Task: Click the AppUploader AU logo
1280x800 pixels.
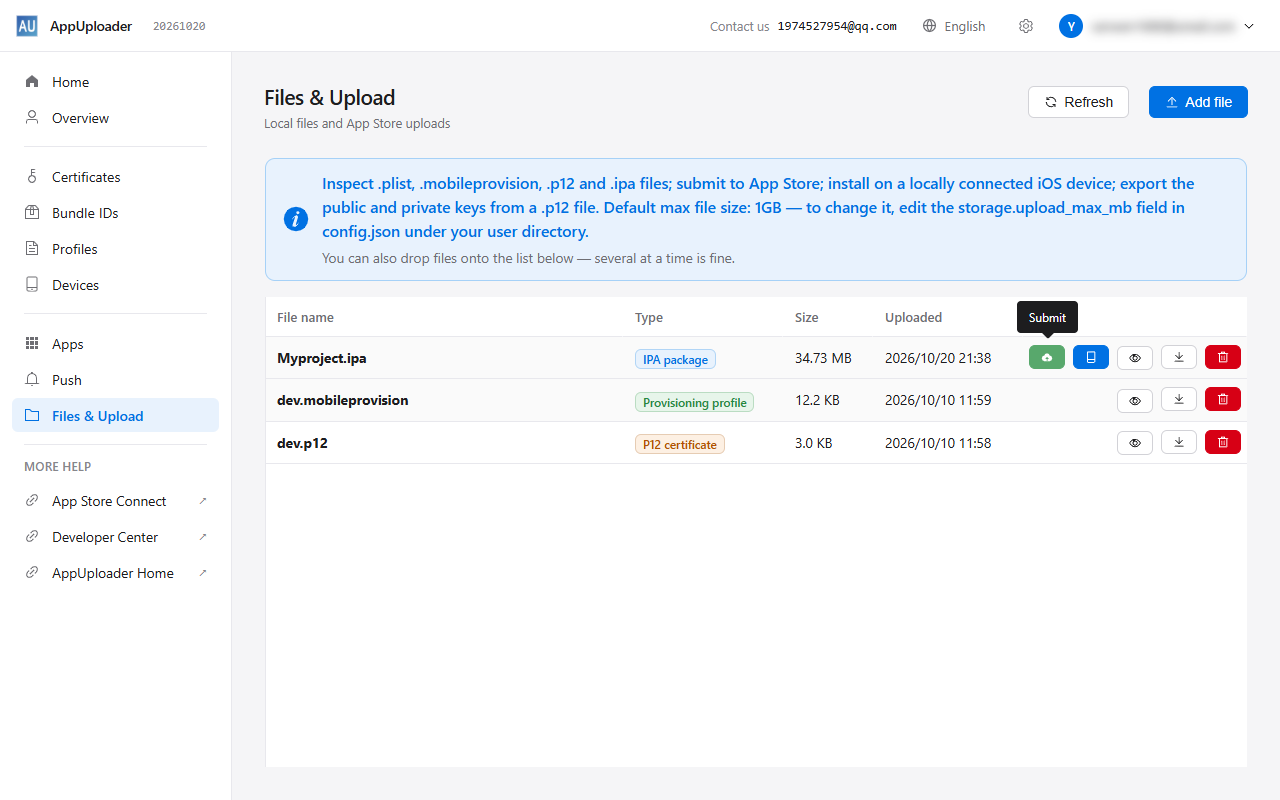Action: 27,26
